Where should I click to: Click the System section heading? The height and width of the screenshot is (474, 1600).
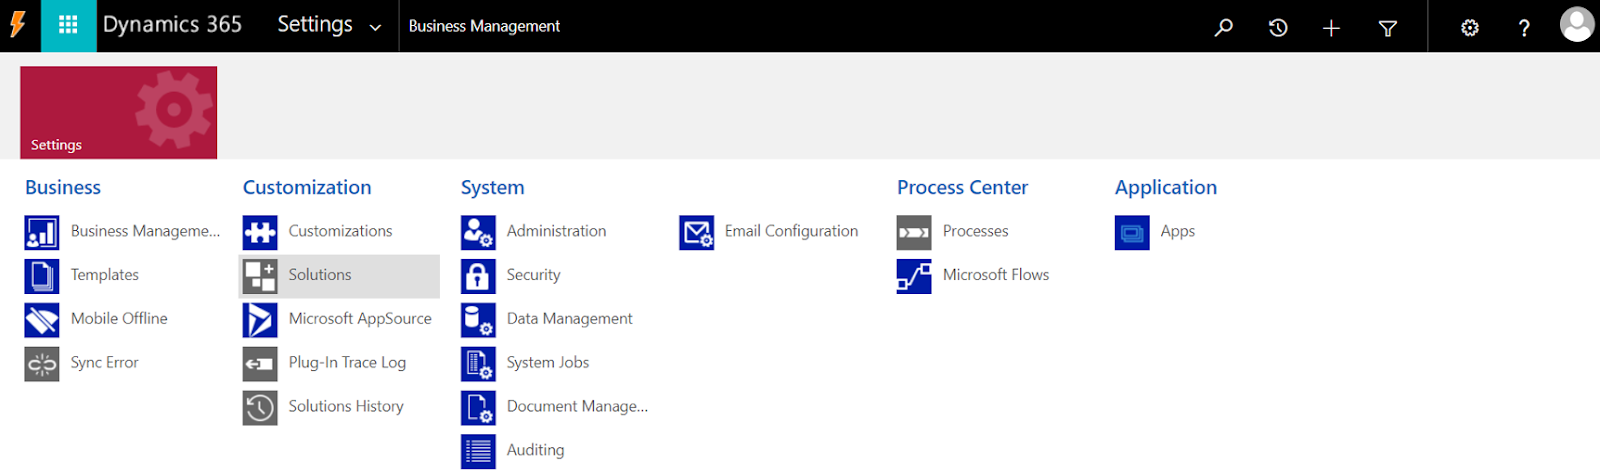[492, 187]
